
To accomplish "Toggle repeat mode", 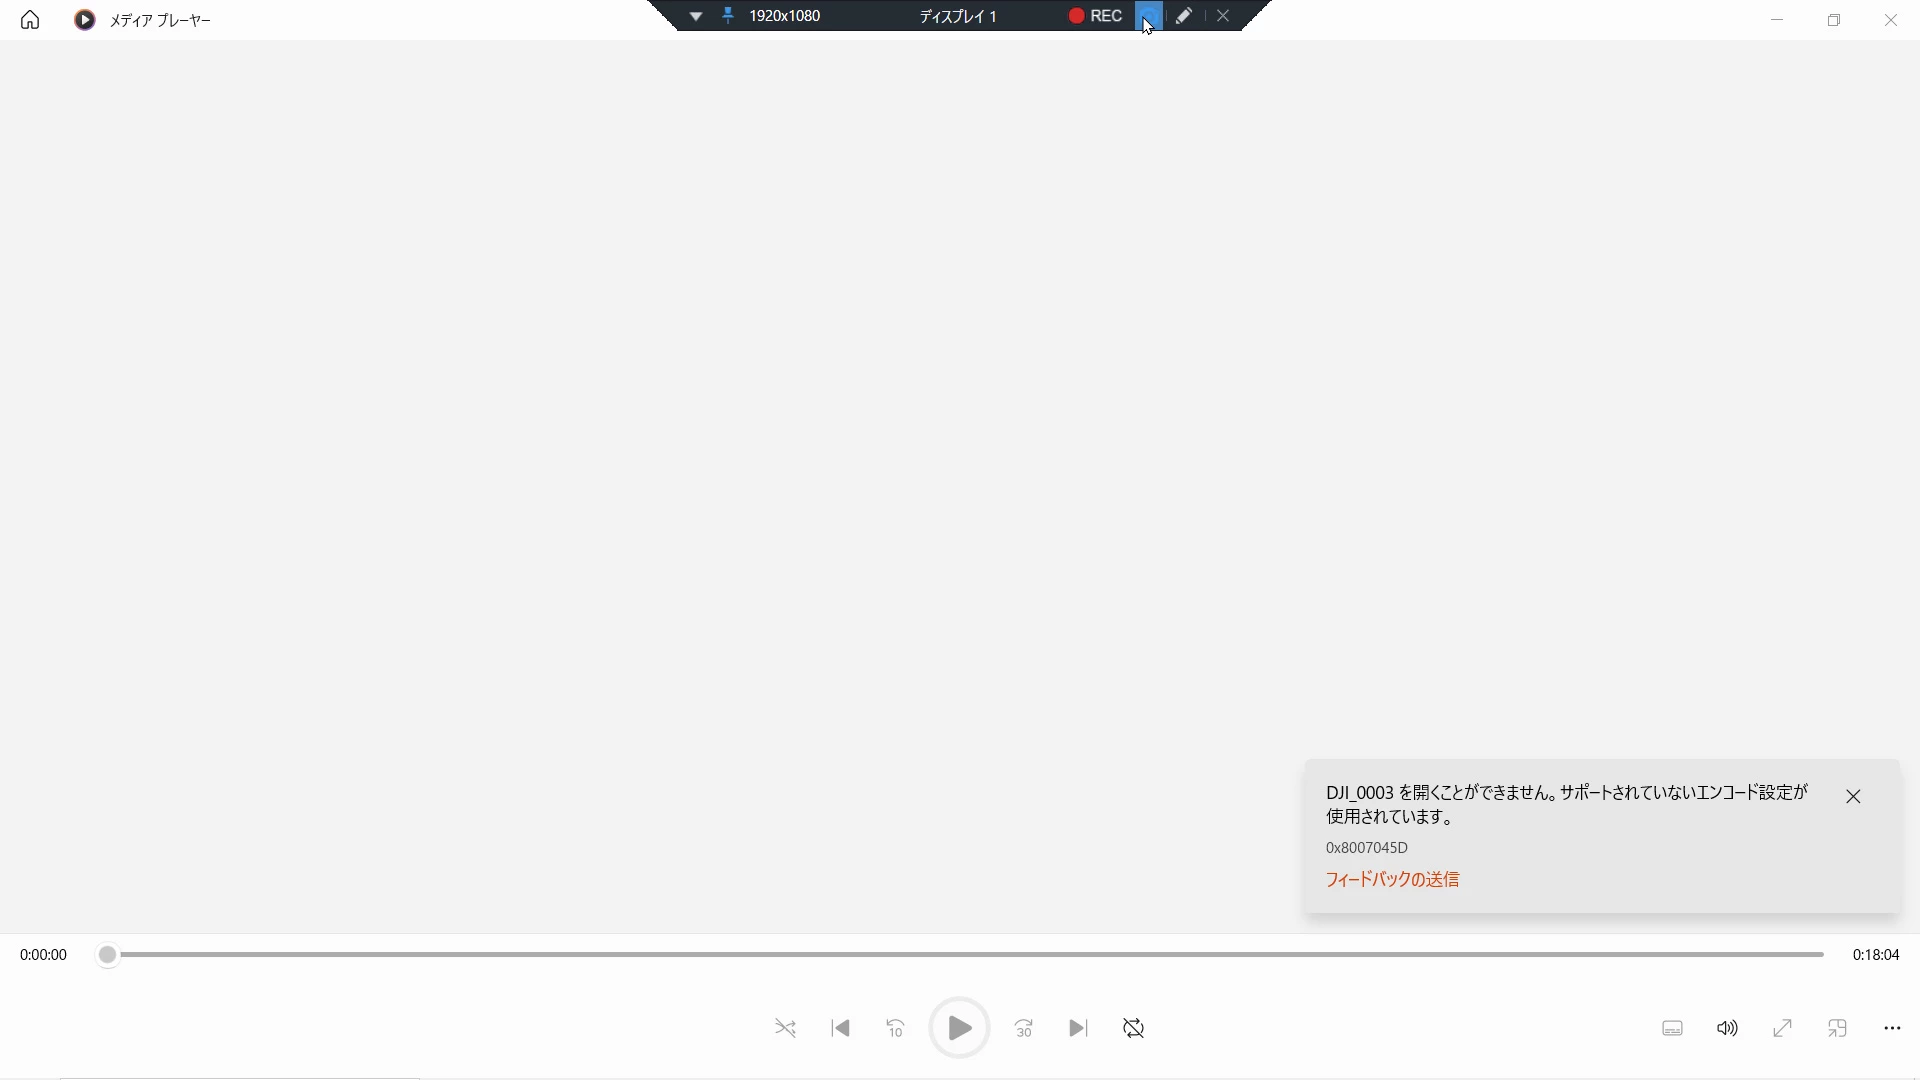I will coord(1133,1028).
